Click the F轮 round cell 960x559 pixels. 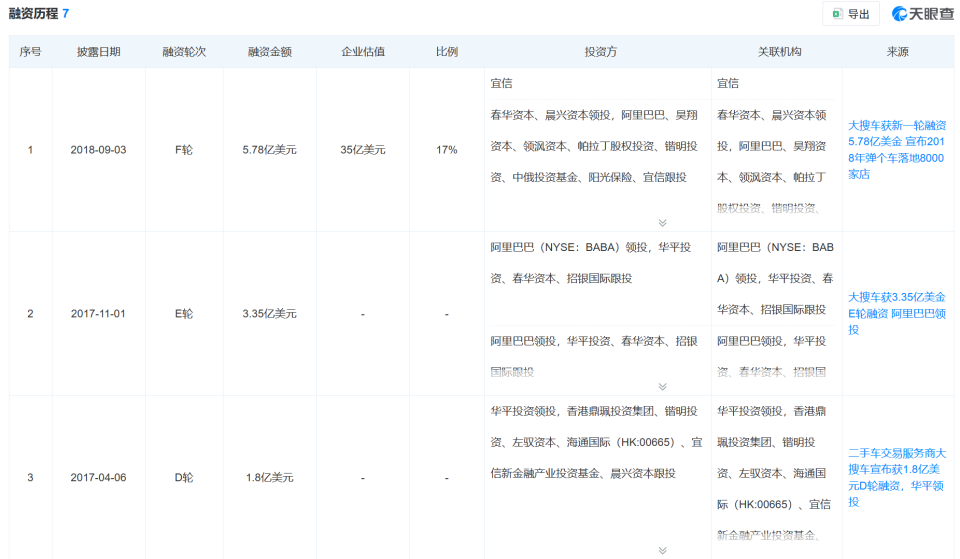coord(184,149)
